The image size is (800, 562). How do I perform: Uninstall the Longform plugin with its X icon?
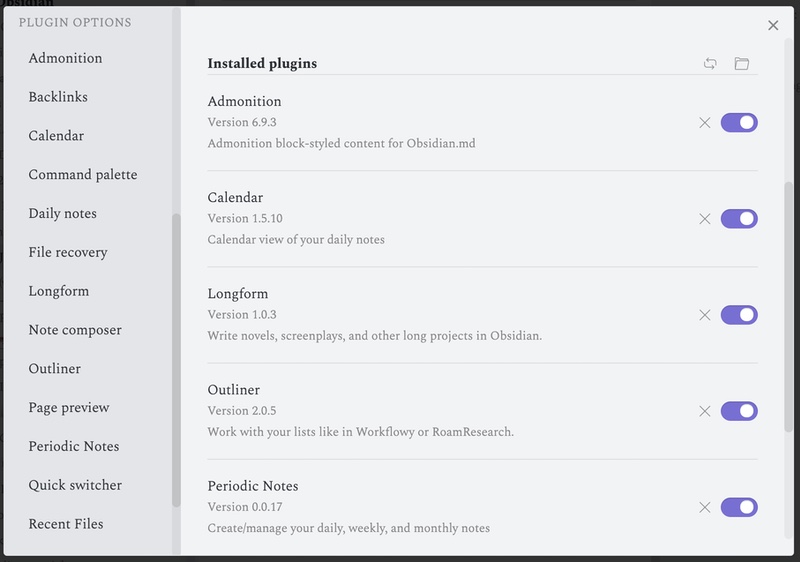[705, 315]
